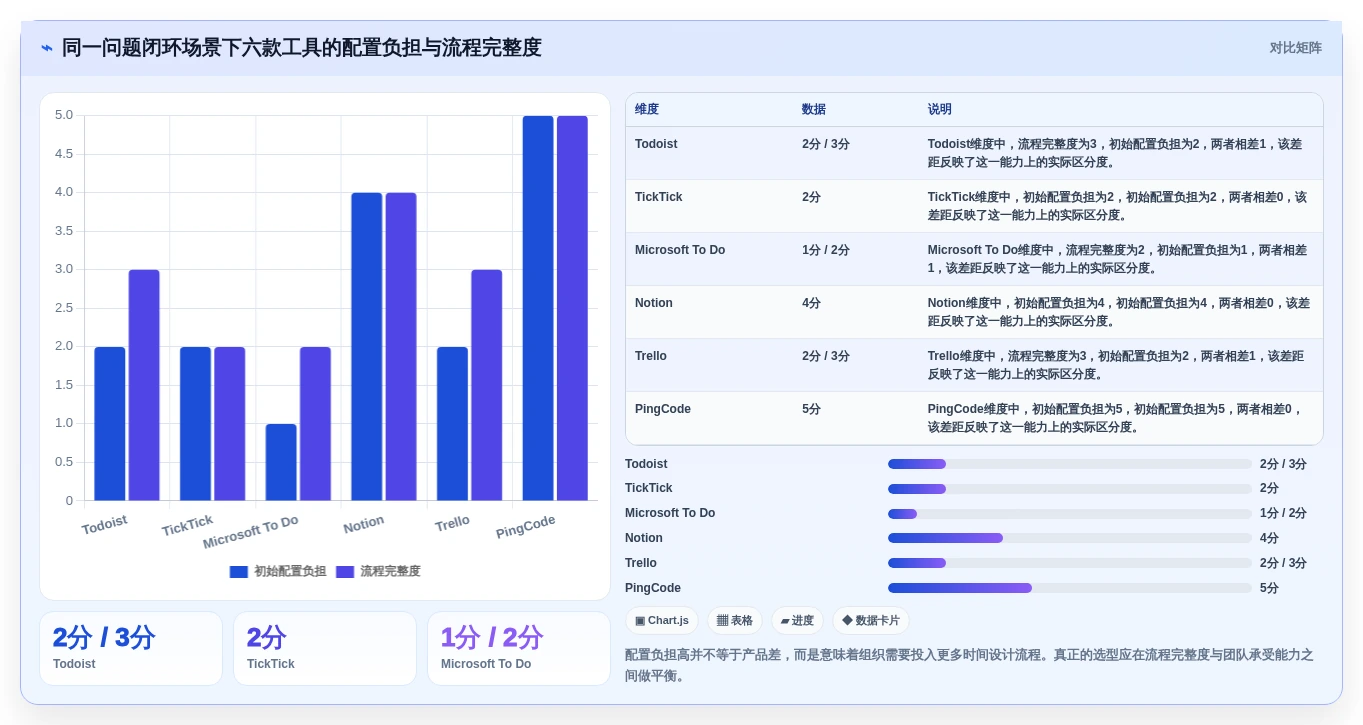
Task: Click the PingCode 流程完整度 bar in chart
Action: click(572, 308)
